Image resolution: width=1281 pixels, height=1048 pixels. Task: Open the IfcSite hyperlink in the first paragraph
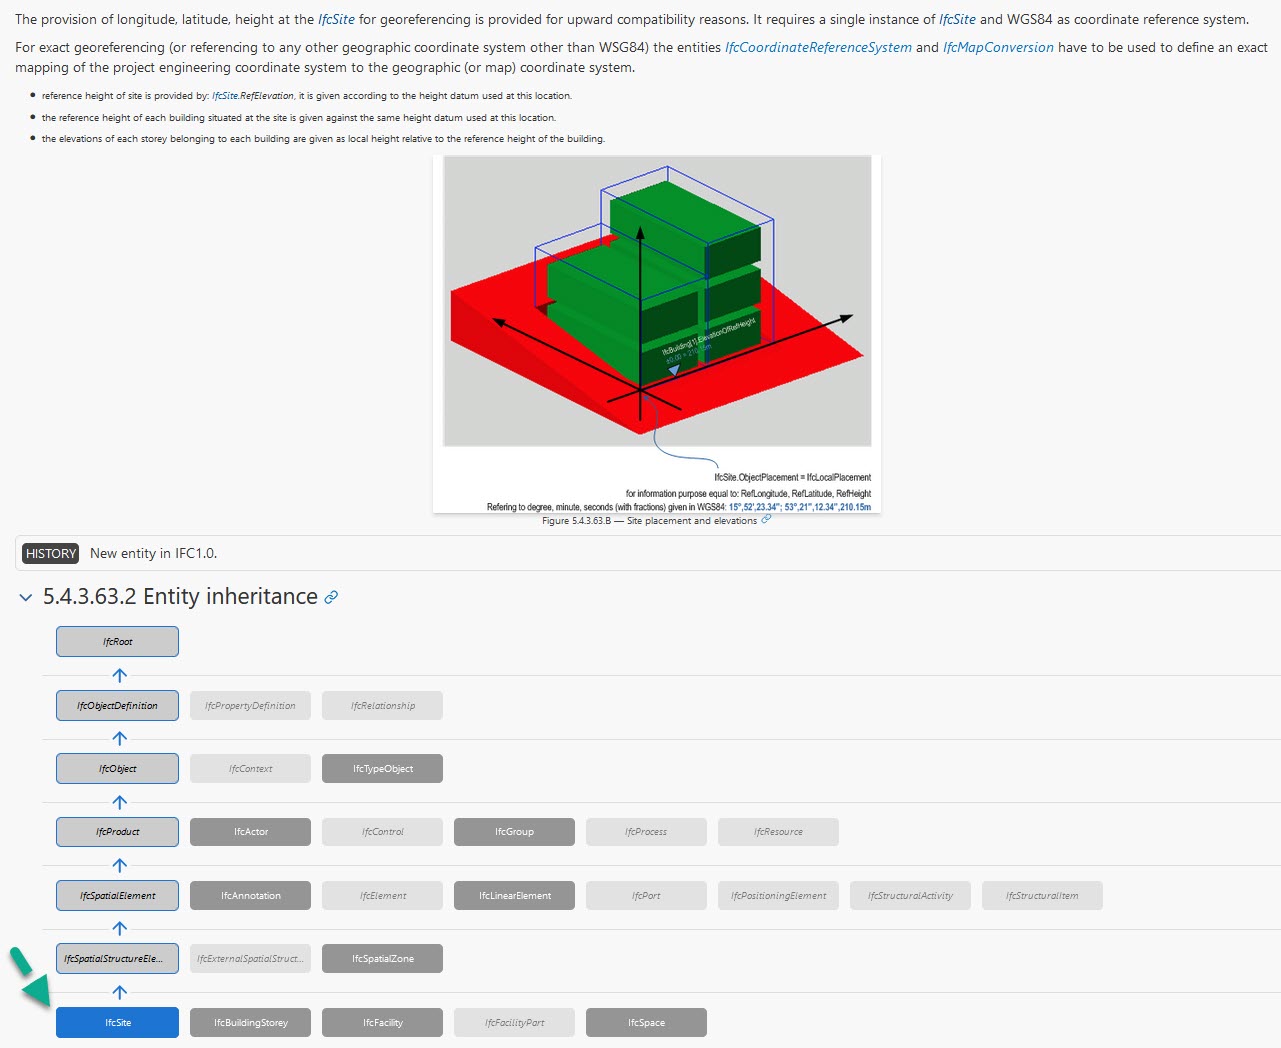tap(333, 18)
